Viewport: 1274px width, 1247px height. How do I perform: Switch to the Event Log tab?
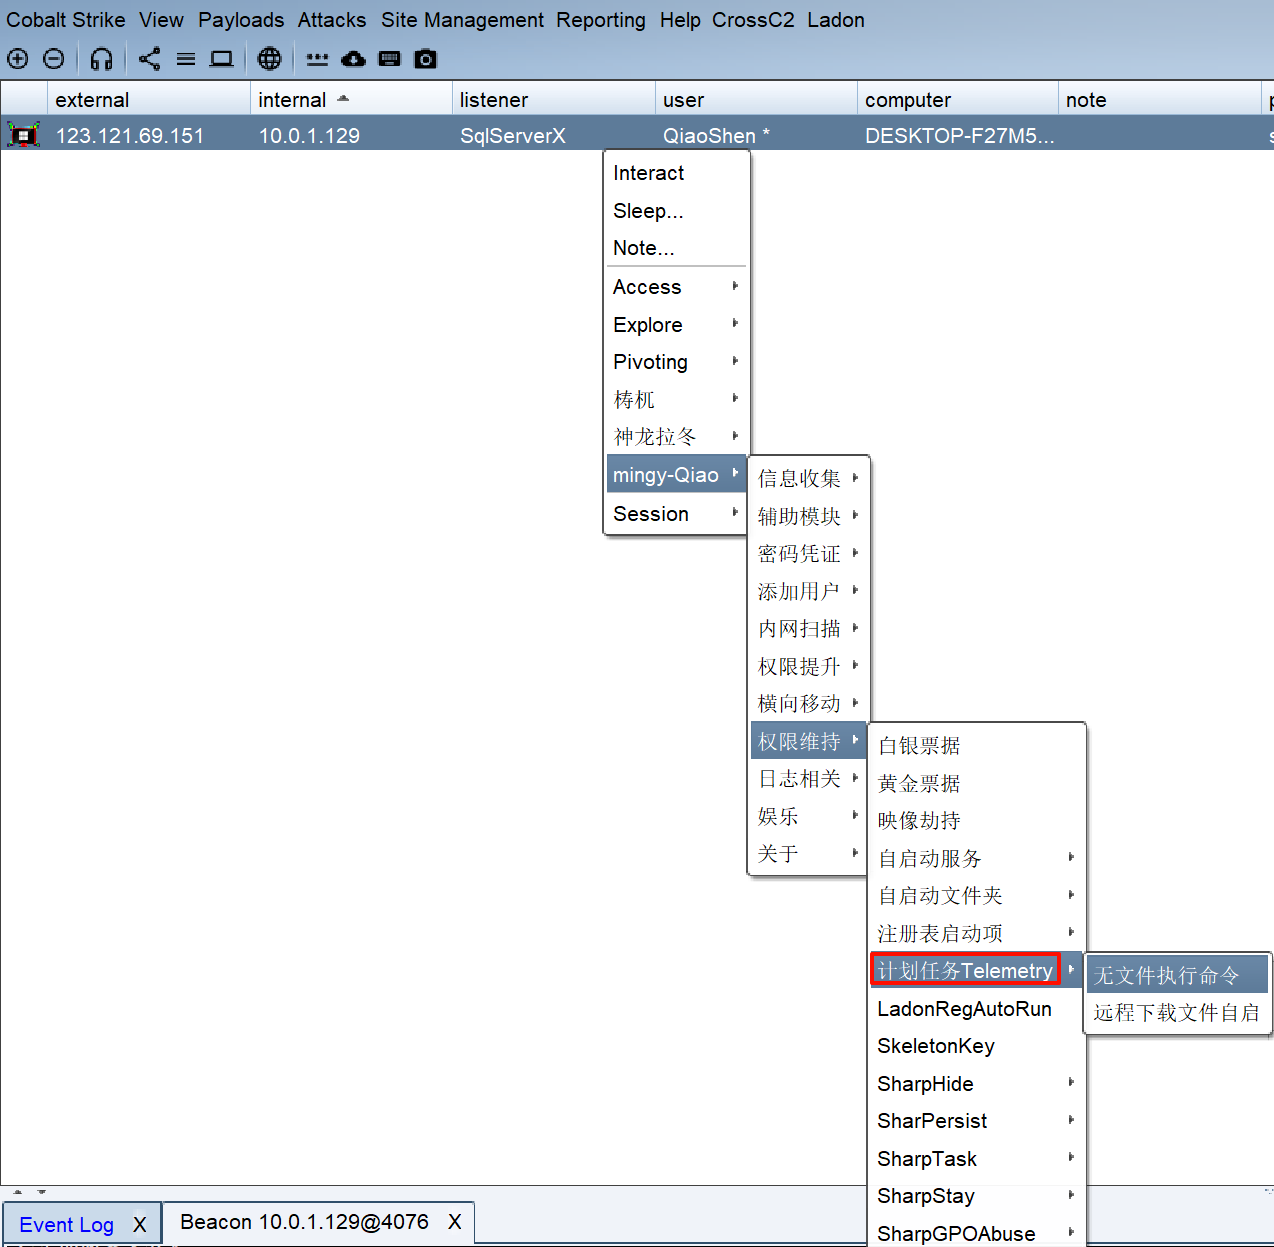[66, 1225]
